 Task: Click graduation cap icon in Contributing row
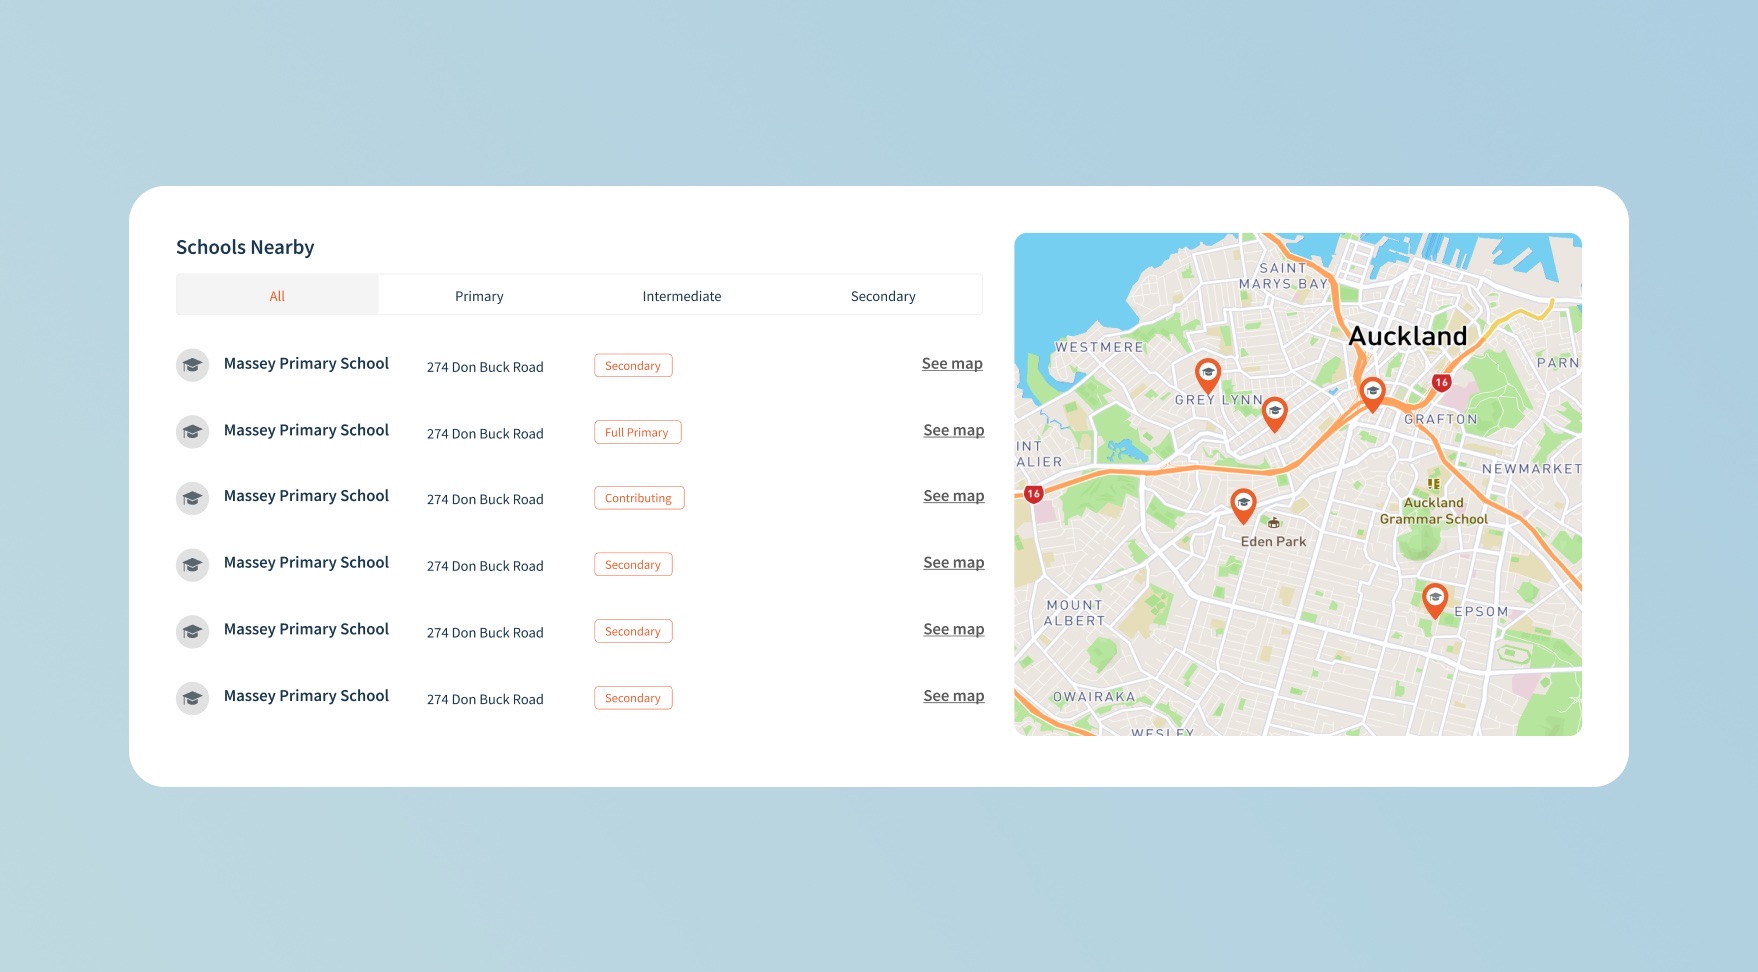click(x=192, y=498)
